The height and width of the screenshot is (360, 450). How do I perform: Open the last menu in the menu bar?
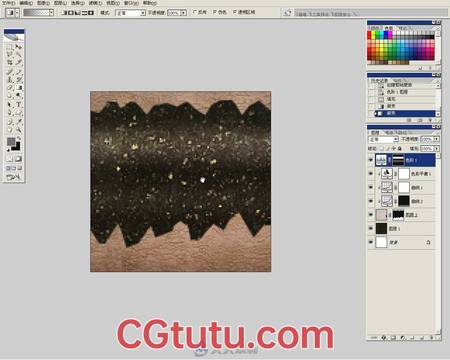150,3
